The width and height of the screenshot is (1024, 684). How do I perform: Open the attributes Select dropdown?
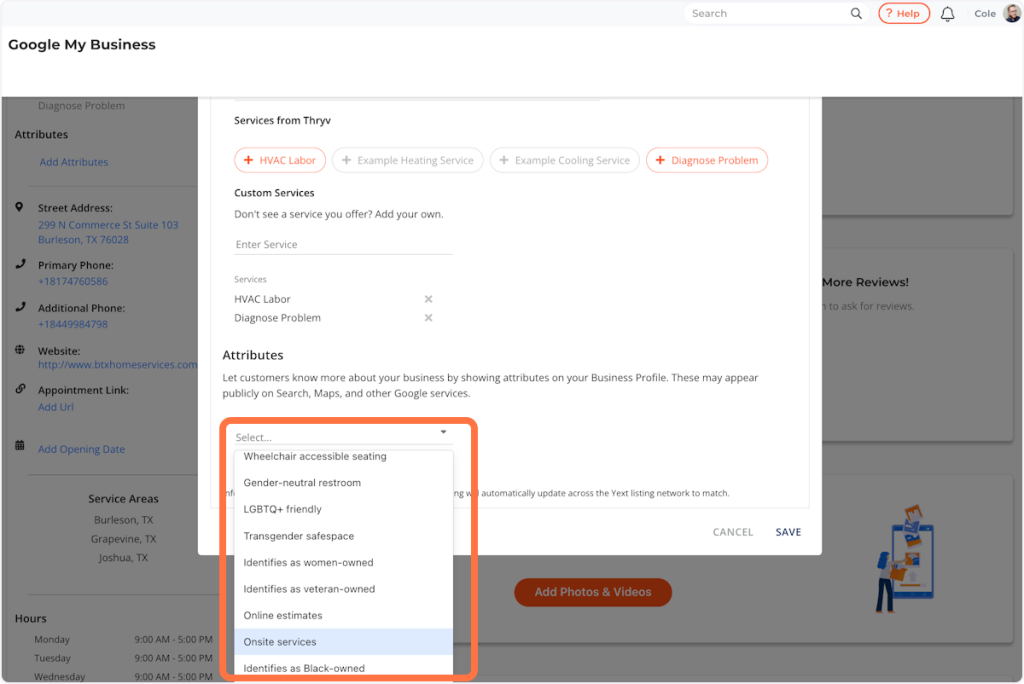click(x=342, y=436)
